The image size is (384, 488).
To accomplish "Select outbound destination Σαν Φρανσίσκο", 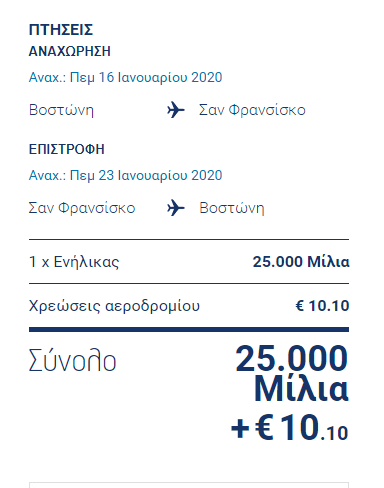I will click(x=252, y=110).
